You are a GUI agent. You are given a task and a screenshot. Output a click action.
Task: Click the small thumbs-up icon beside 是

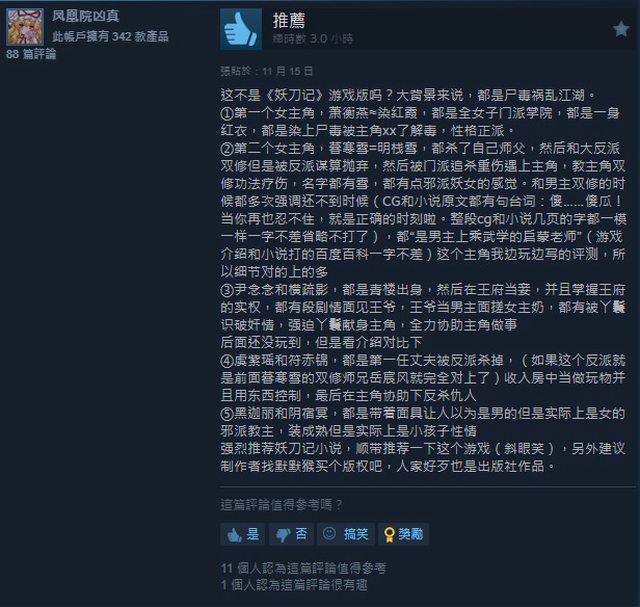[x=235, y=535]
